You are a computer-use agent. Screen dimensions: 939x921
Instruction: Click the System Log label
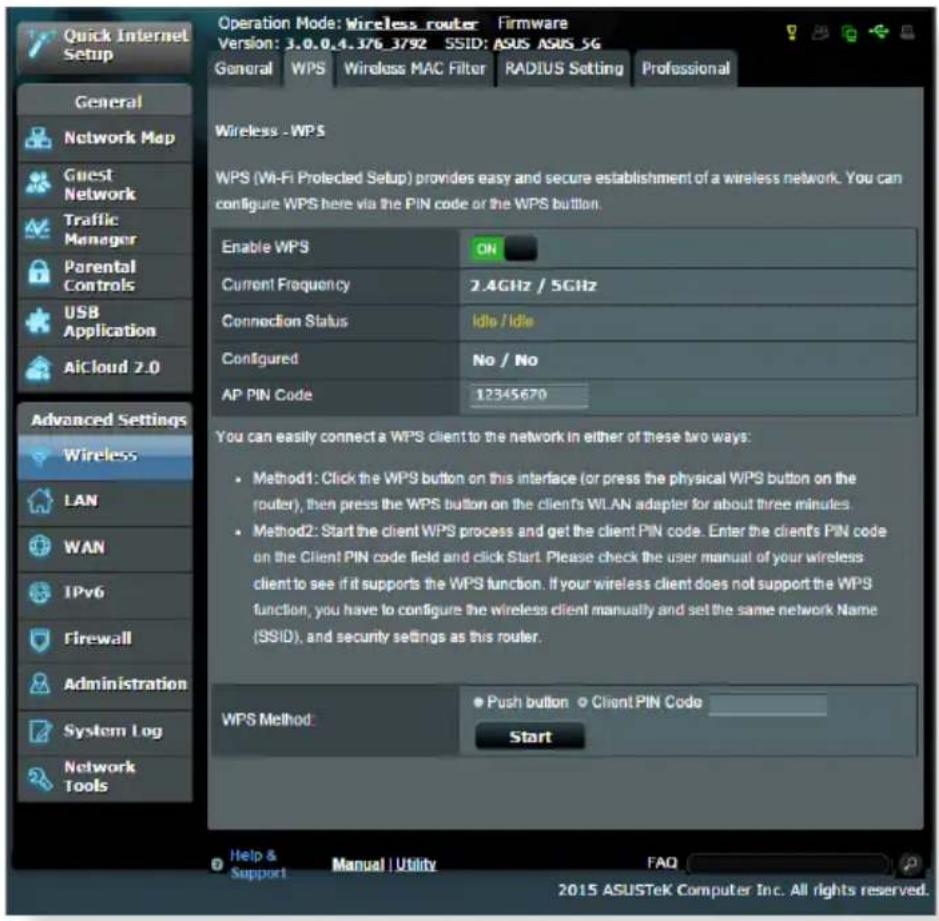click(x=113, y=731)
